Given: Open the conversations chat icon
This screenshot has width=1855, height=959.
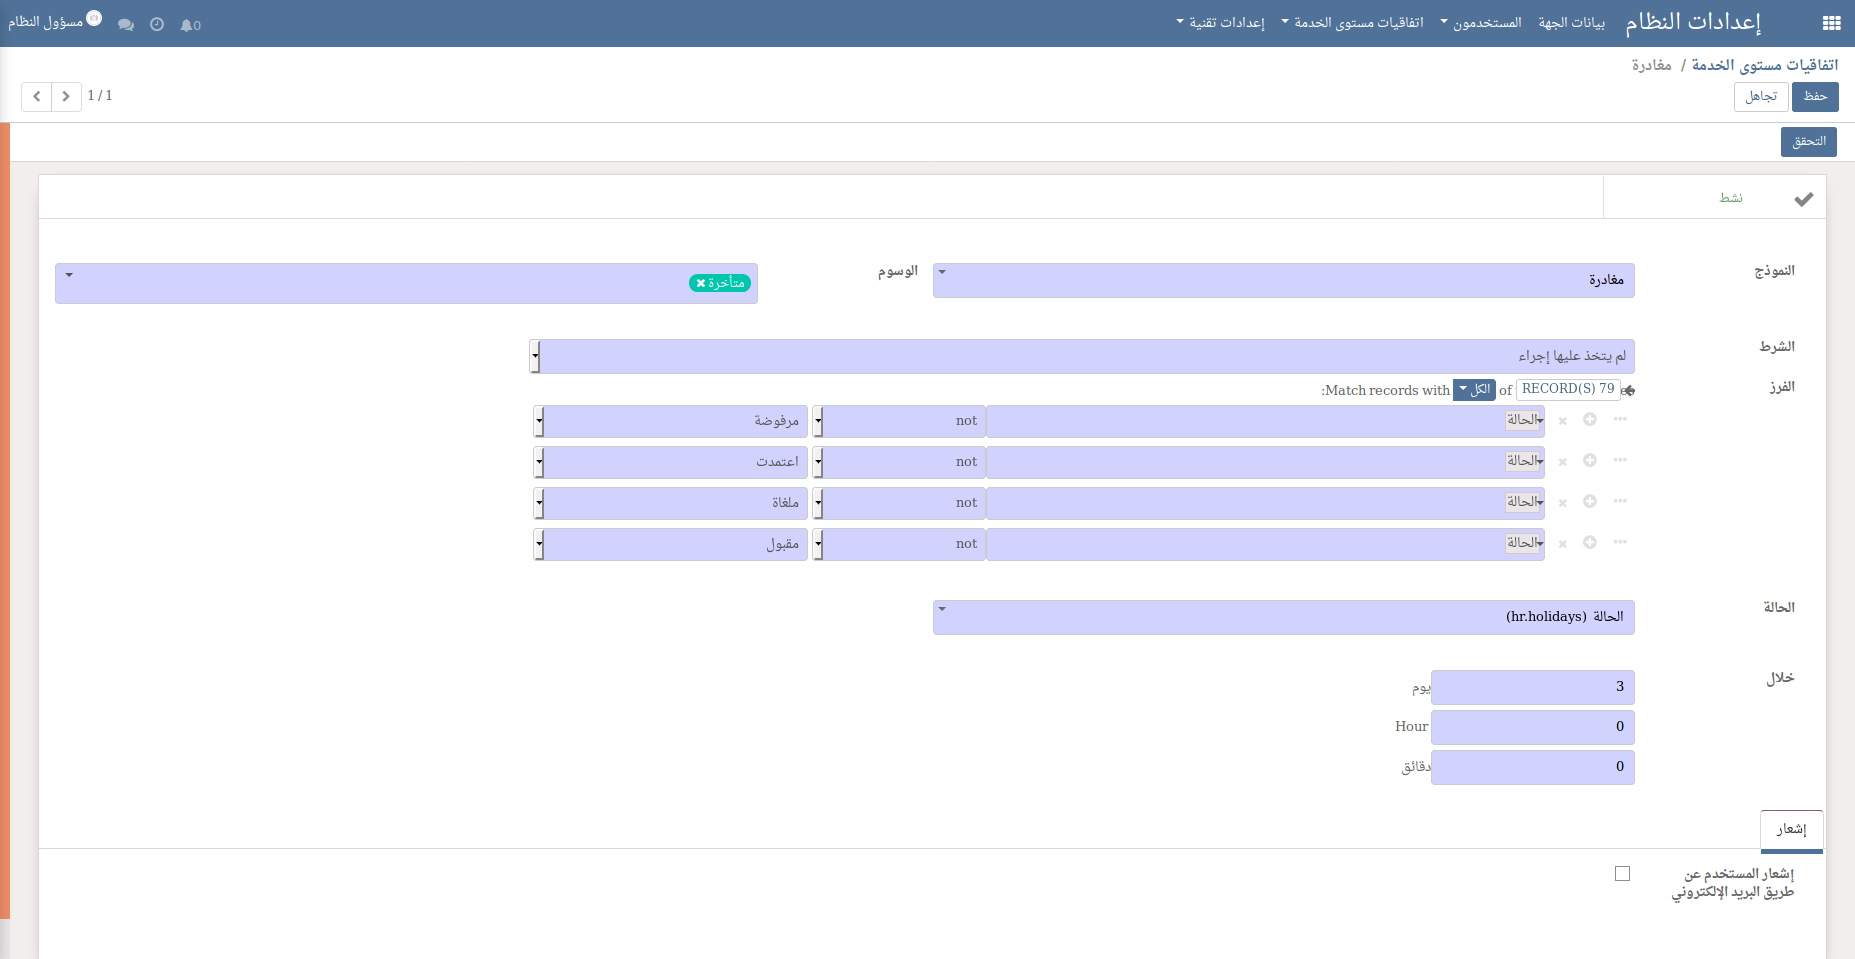Looking at the screenshot, I should tap(126, 25).
